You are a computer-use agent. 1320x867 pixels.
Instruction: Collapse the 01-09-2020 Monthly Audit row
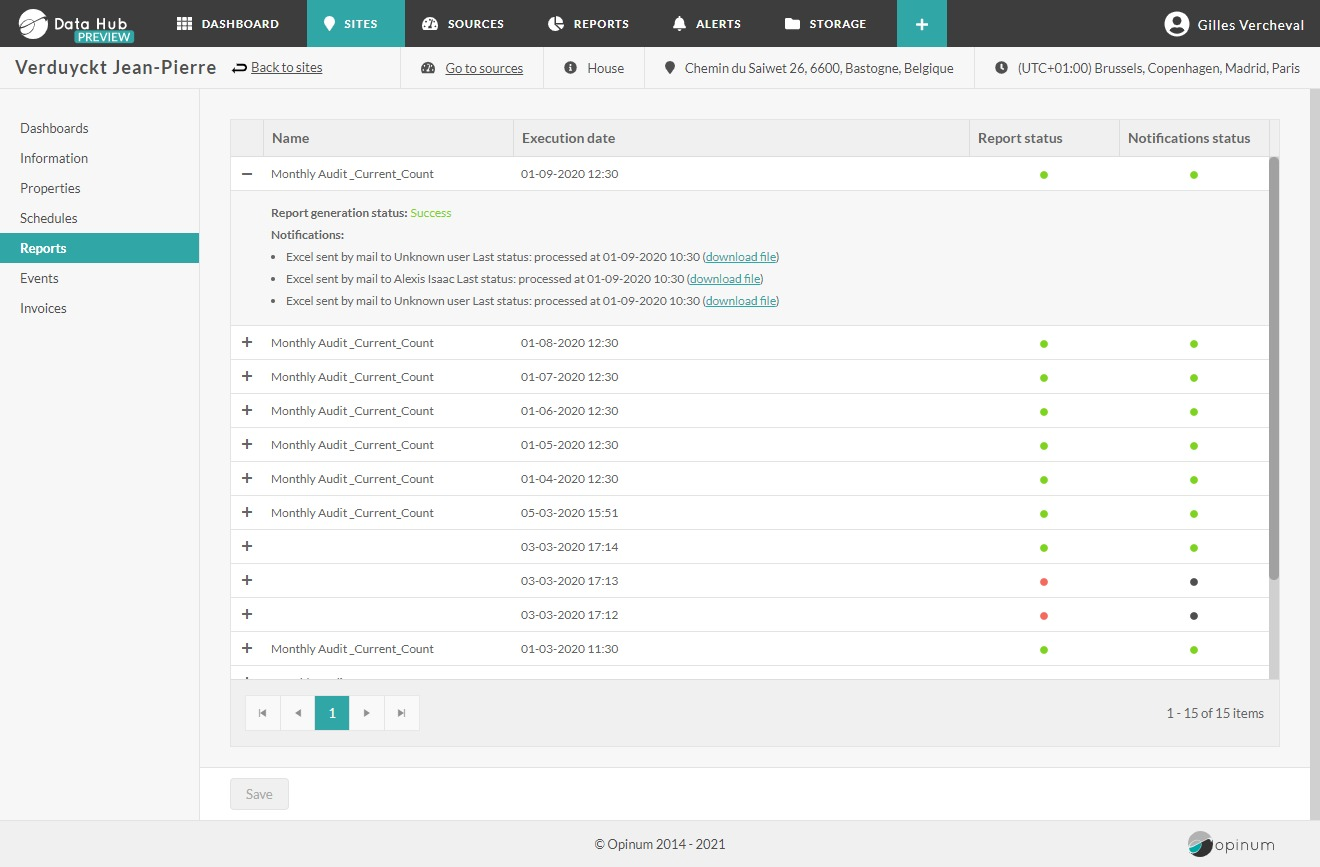247,174
